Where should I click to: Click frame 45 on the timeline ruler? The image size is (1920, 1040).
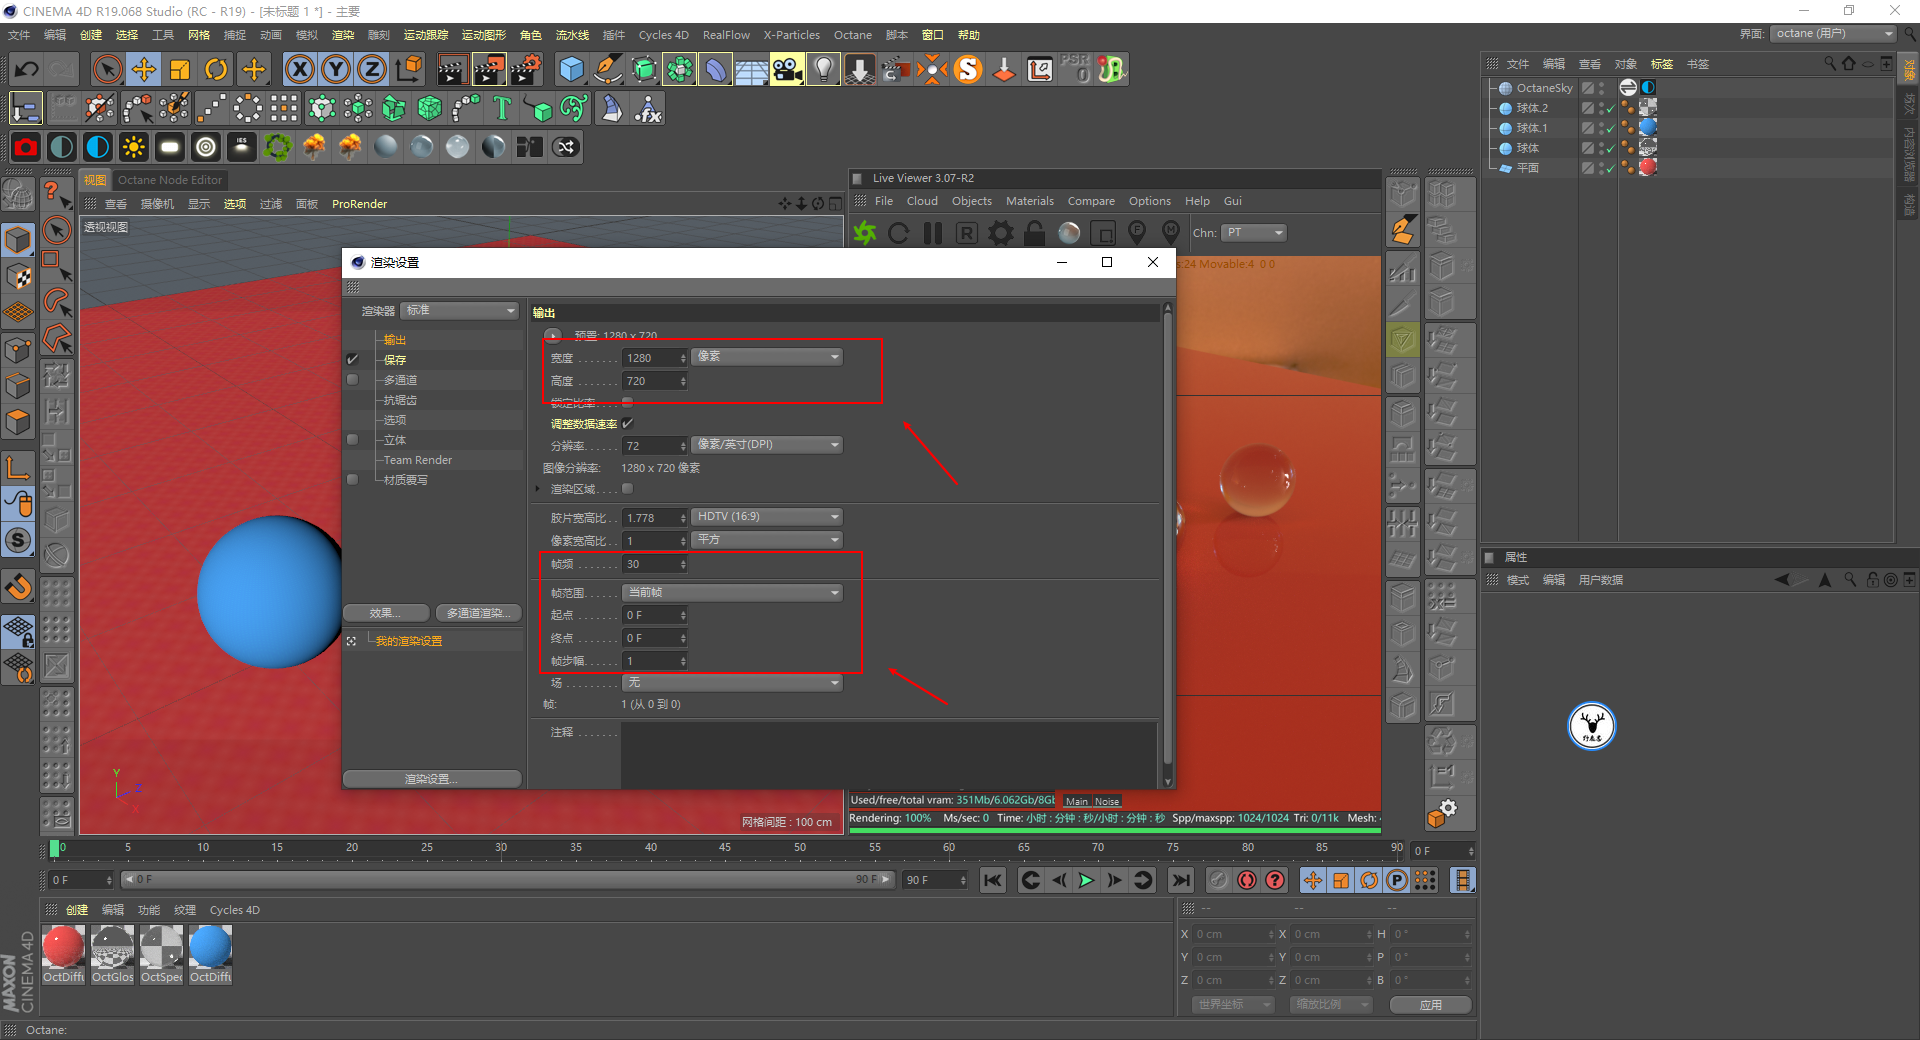click(725, 848)
